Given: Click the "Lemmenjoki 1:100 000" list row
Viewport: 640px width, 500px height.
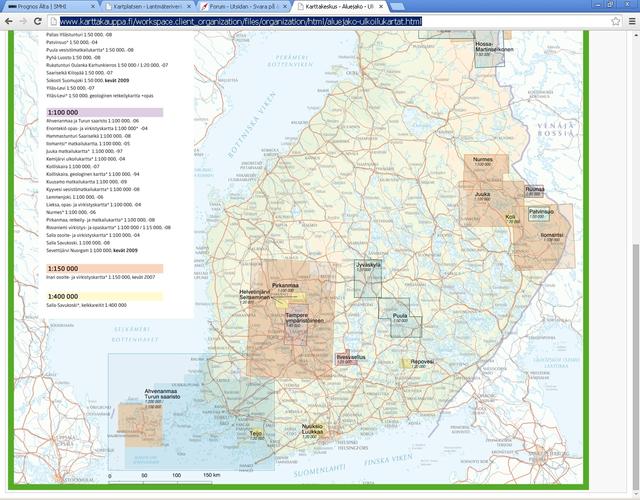Looking at the screenshot, I should click(75, 197).
